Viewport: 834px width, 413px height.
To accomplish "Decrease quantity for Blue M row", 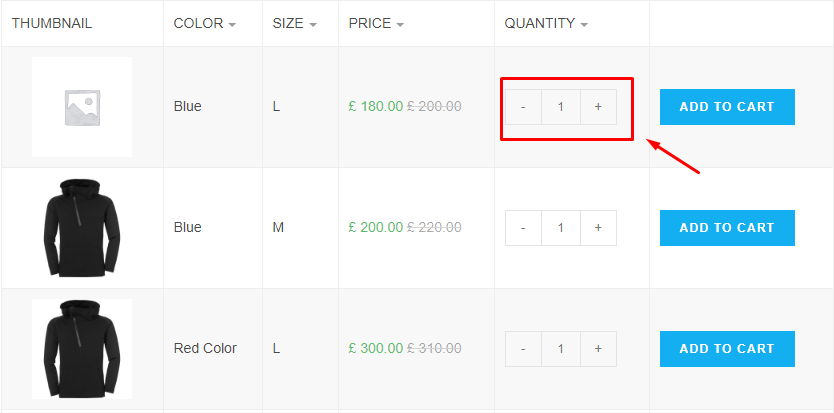I will [x=523, y=228].
